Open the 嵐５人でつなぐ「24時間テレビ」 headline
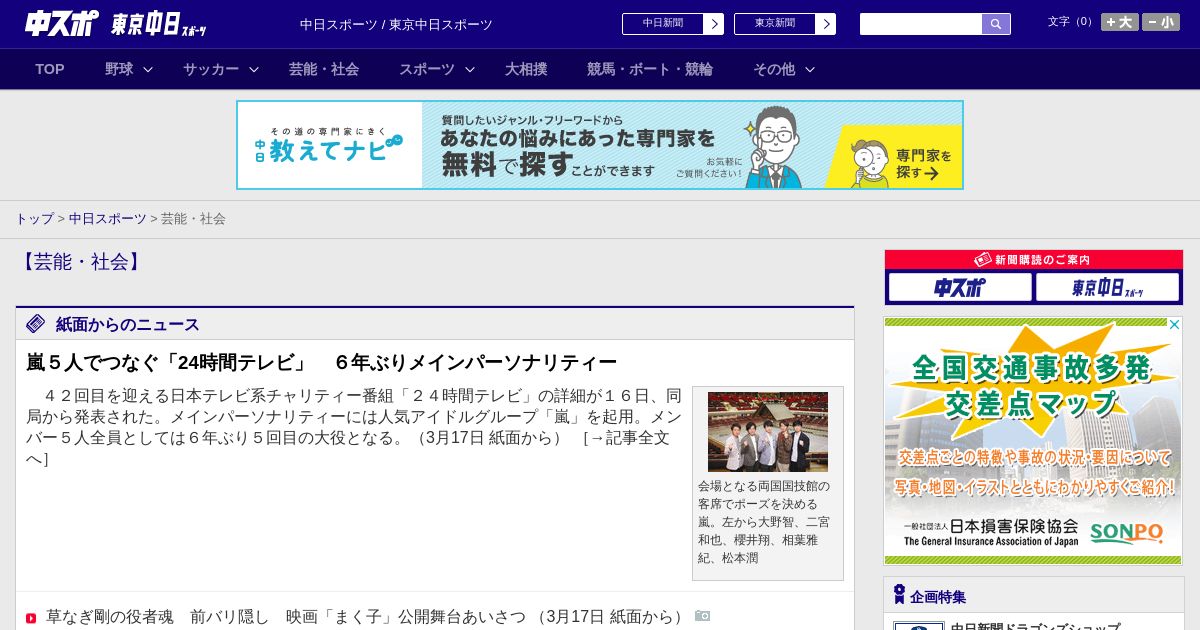This screenshot has width=1200, height=630. coord(322,362)
